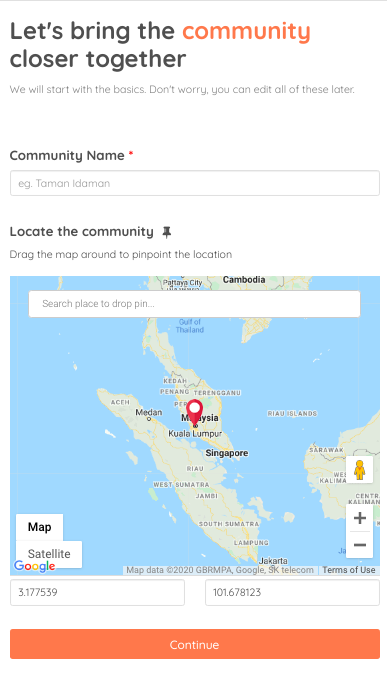The height and width of the screenshot is (674, 387).
Task: Click the longitude field showing 101.678123
Action: [x=292, y=592]
